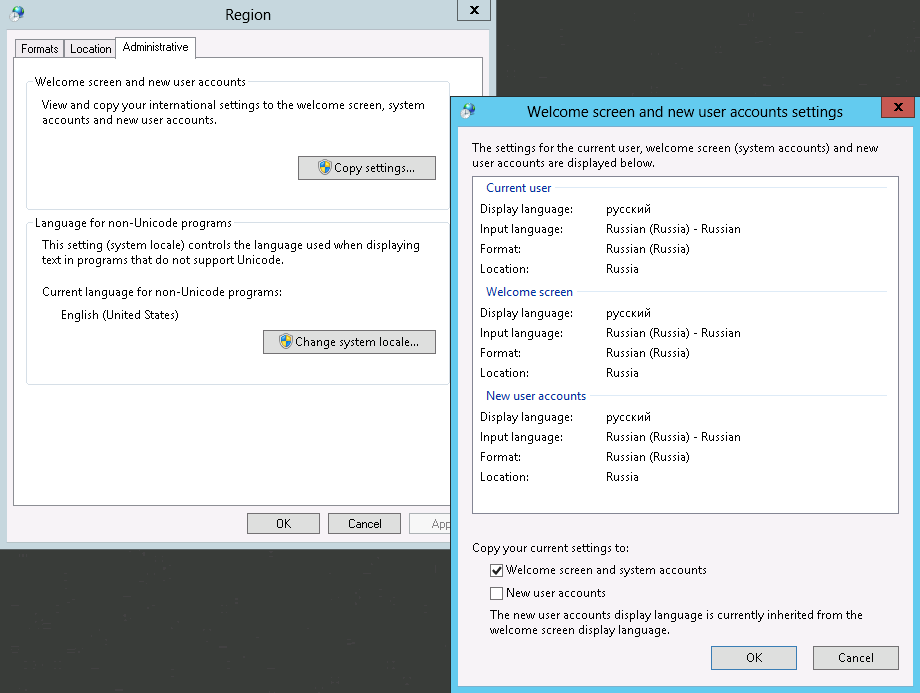
Task: Click the partially hidden Apply button
Action: [438, 523]
